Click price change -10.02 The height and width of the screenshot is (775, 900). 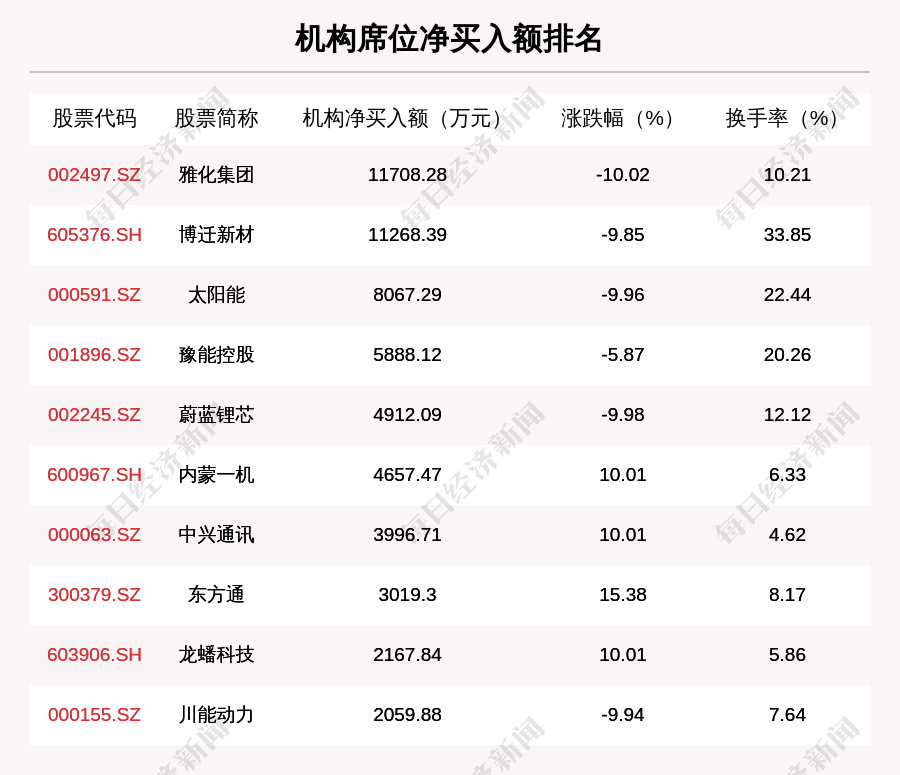tap(623, 175)
